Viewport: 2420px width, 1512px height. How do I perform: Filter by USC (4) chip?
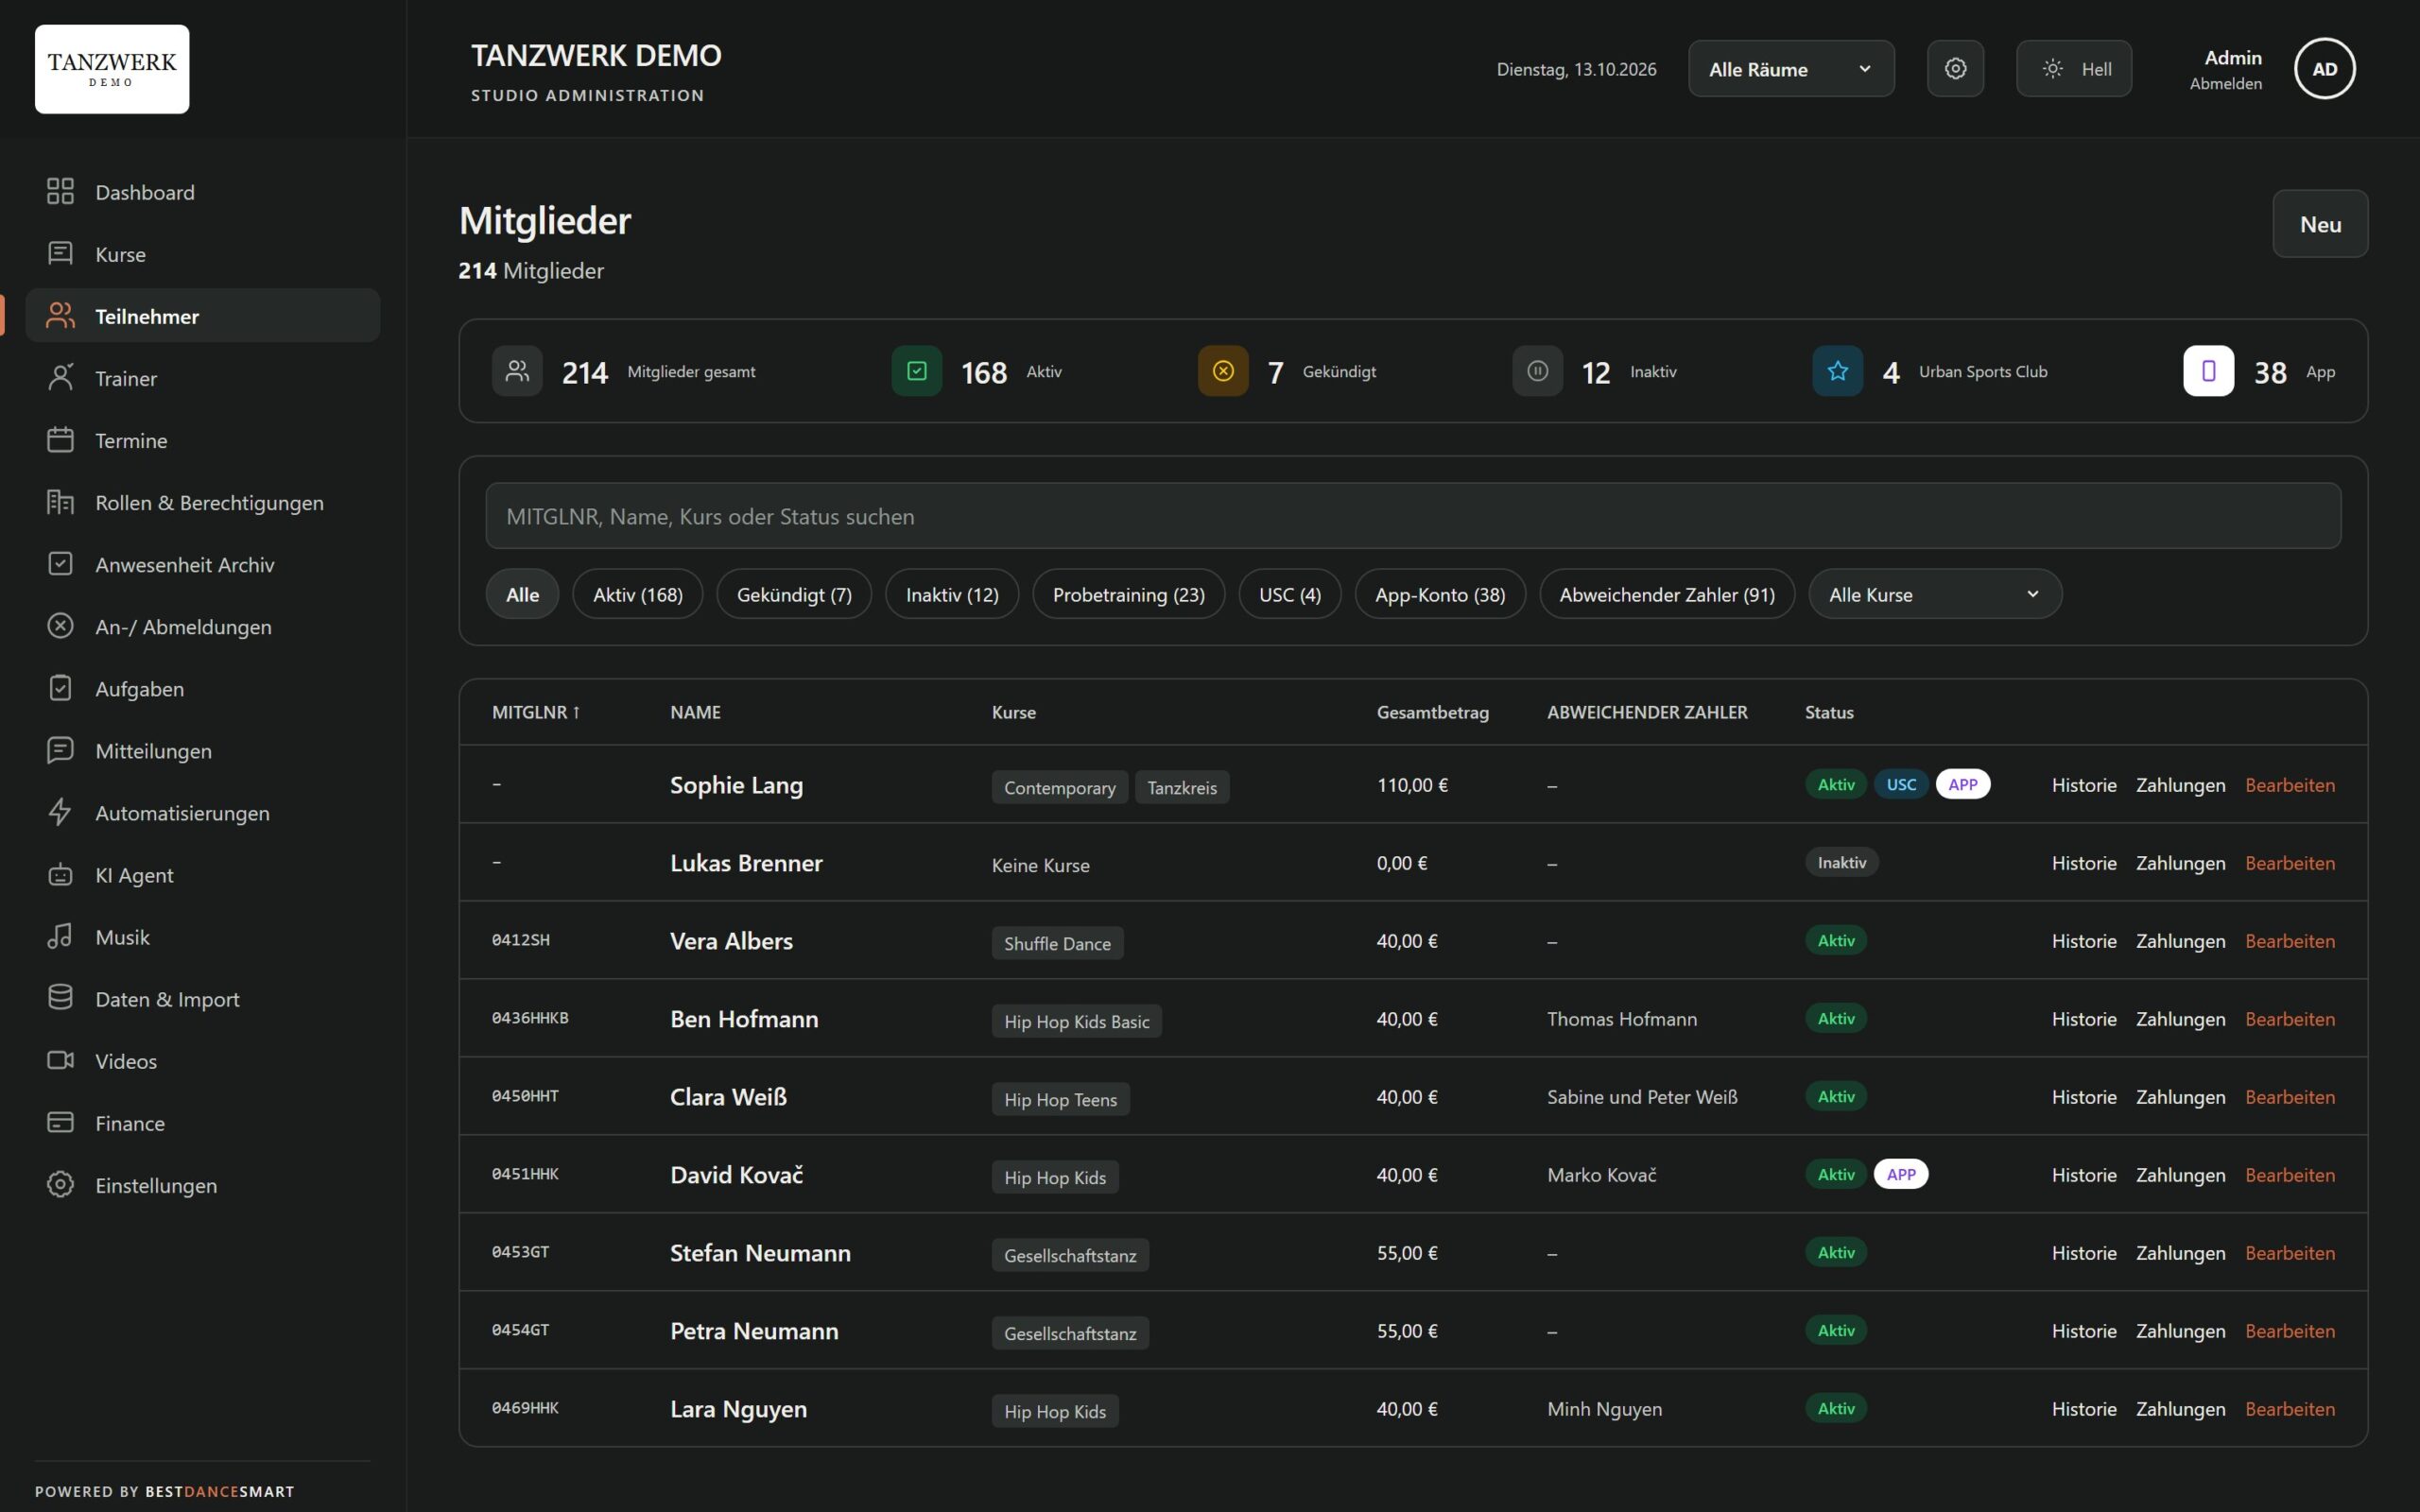pos(1290,594)
